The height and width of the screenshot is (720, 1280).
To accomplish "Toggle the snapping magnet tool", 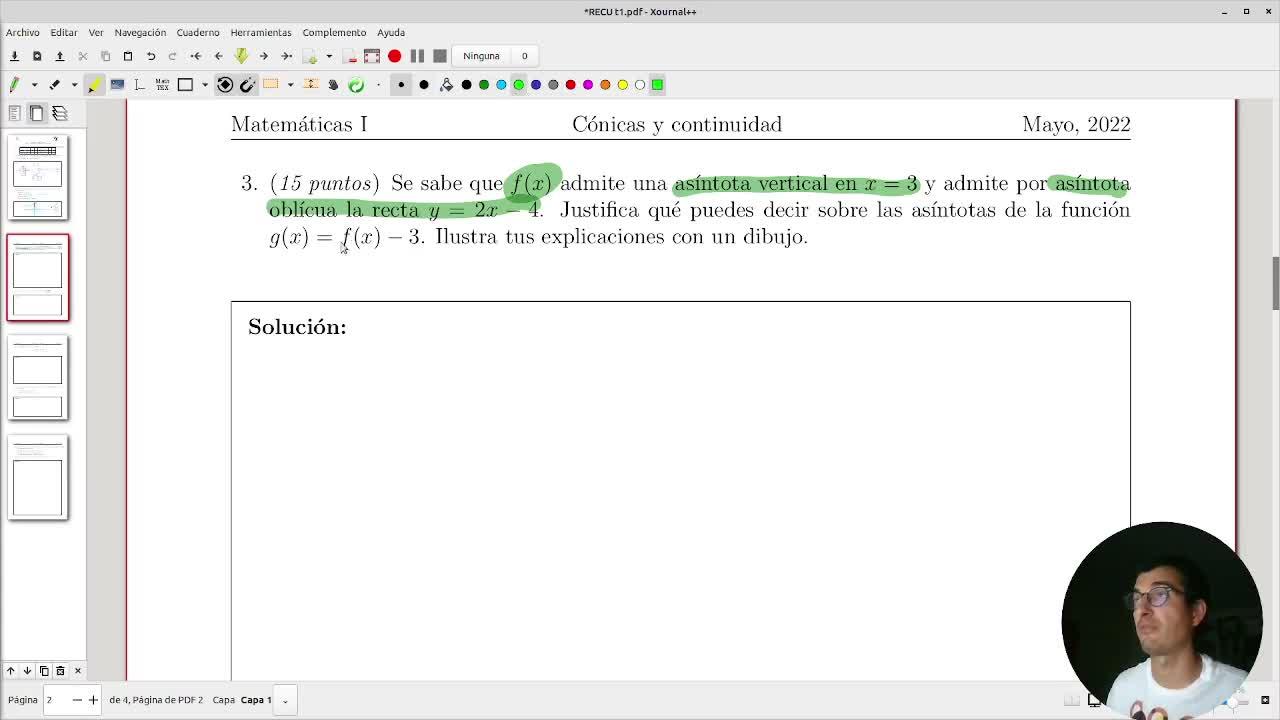I will click(248, 85).
